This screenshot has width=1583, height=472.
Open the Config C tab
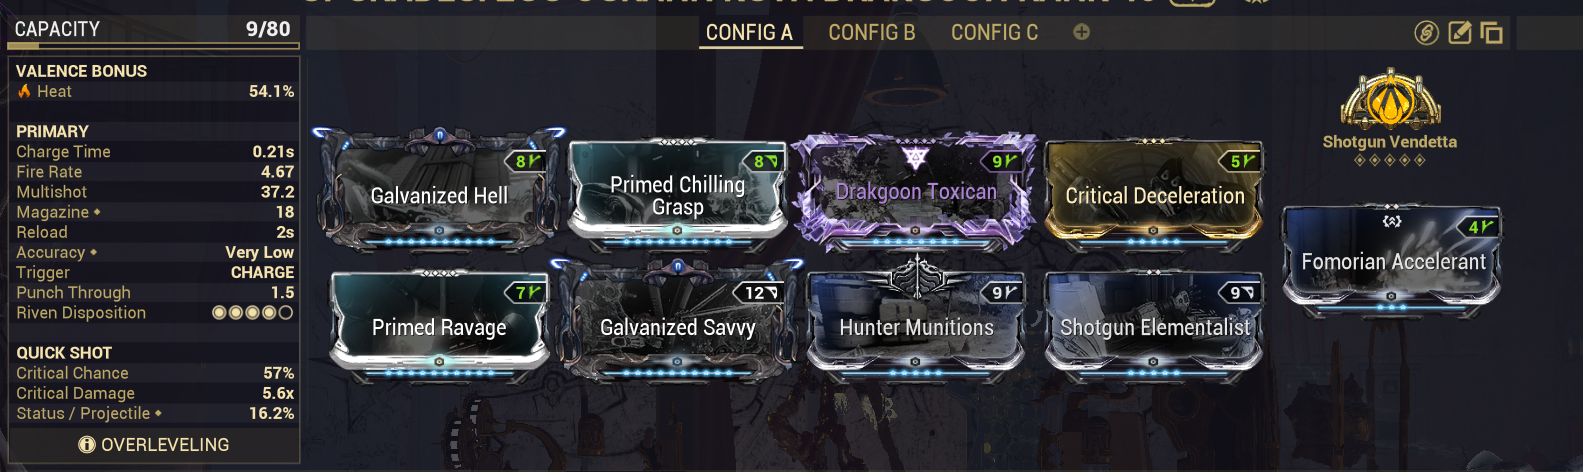coord(995,32)
